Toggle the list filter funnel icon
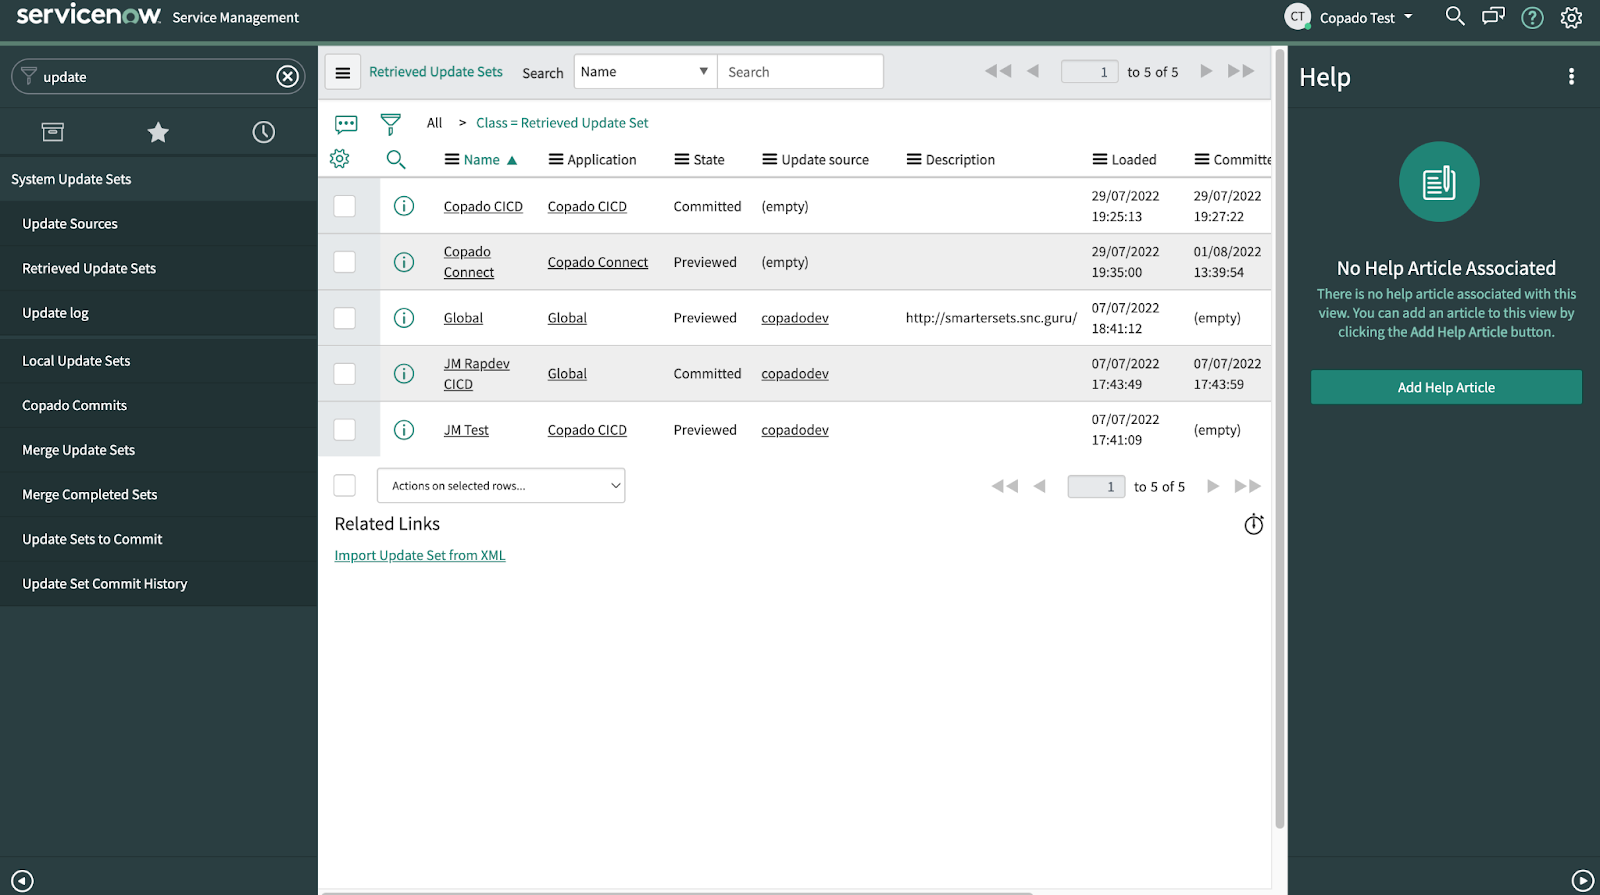The width and height of the screenshot is (1600, 895). [x=390, y=124]
